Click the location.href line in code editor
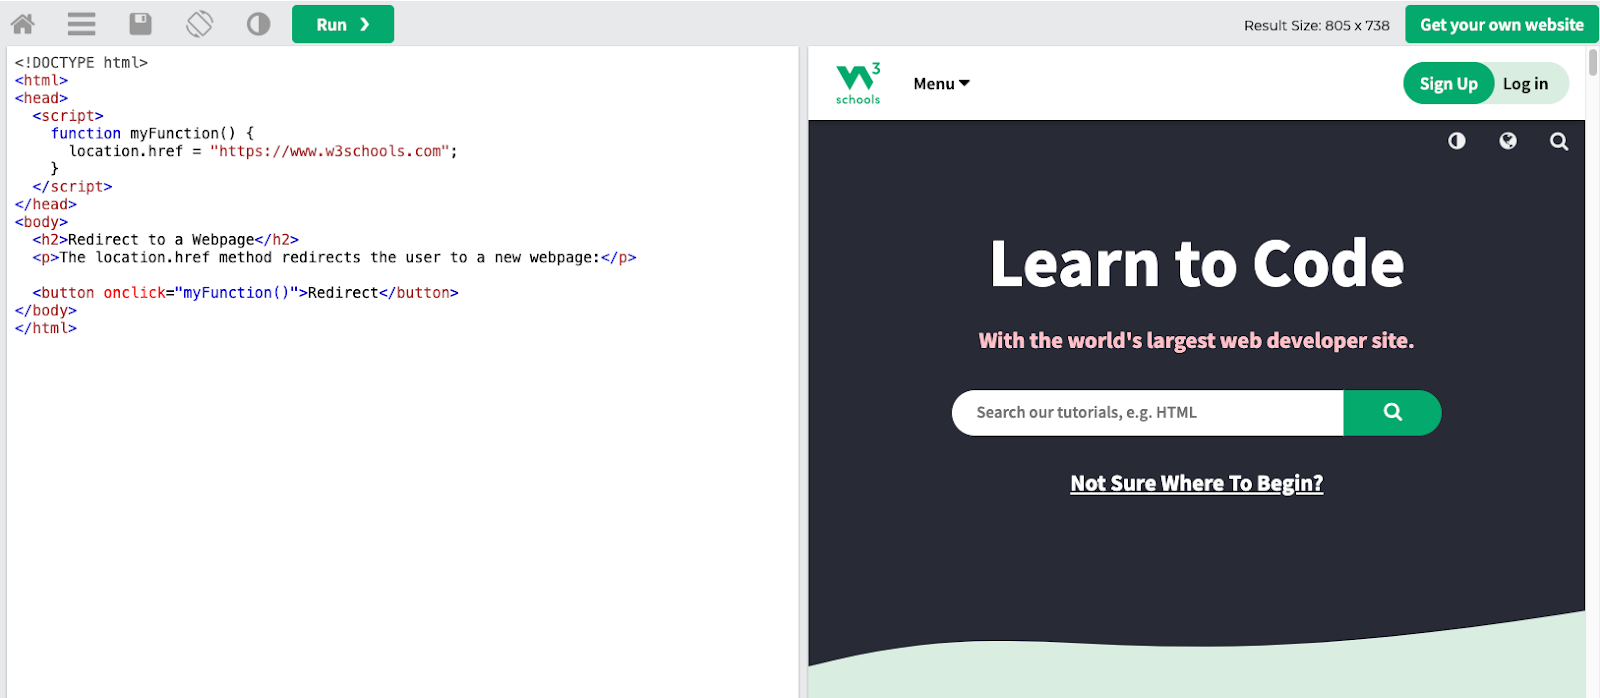The width and height of the screenshot is (1600, 698). (x=262, y=151)
